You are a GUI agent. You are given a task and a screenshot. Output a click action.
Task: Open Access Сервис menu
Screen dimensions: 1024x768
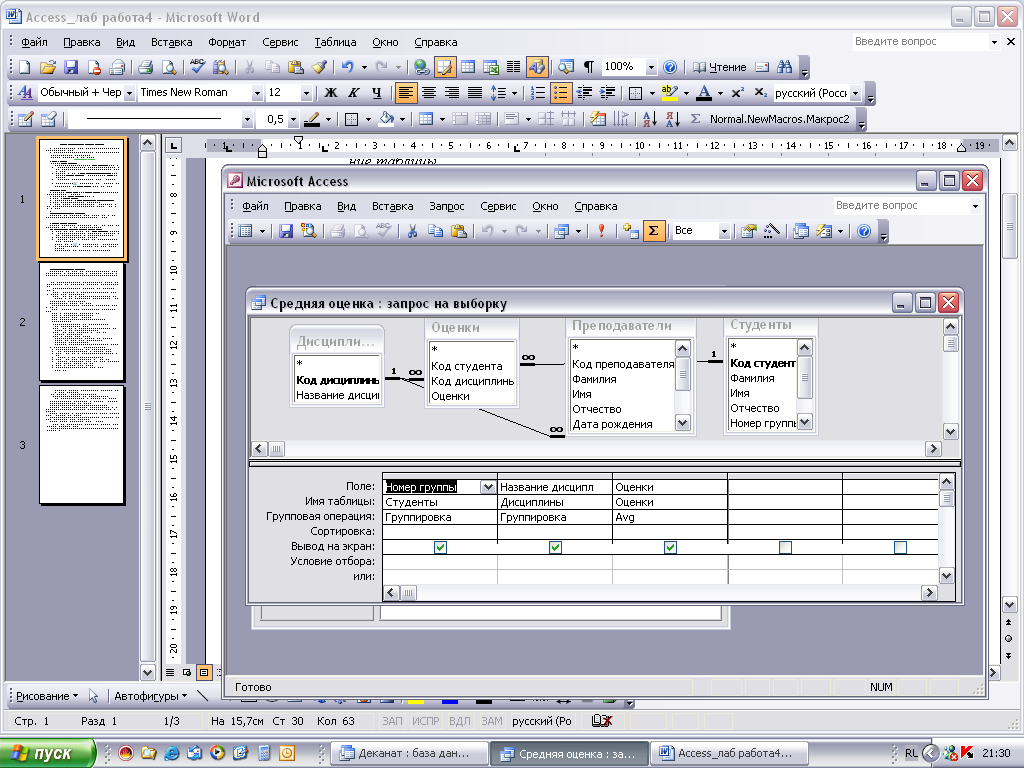[x=498, y=206]
